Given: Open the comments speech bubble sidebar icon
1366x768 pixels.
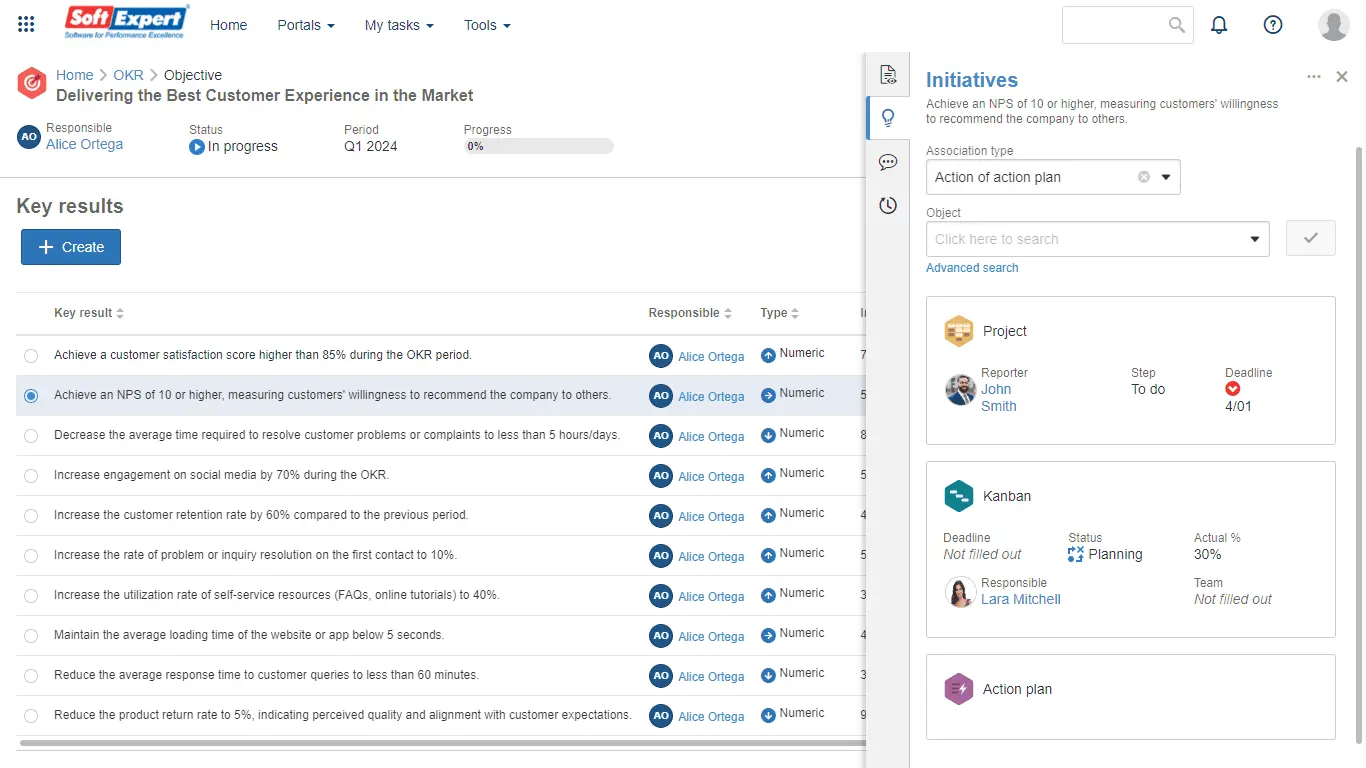Looking at the screenshot, I should tap(887, 162).
